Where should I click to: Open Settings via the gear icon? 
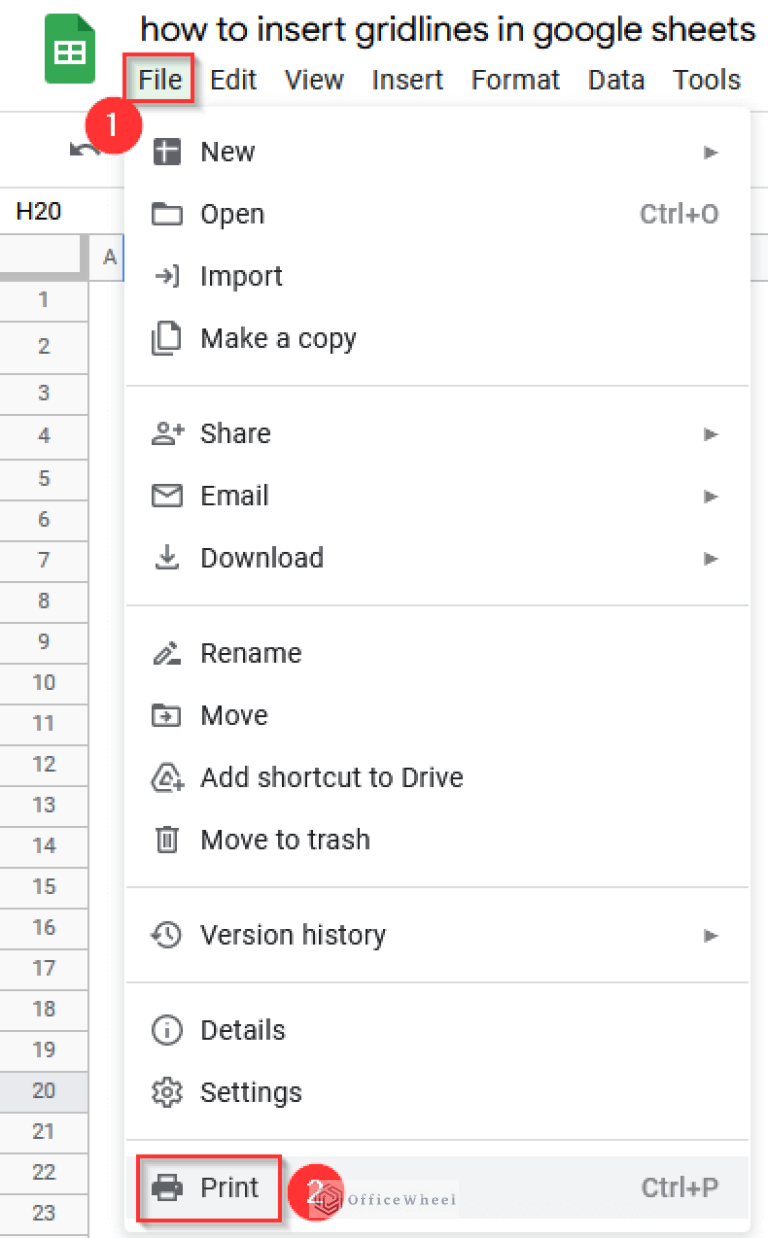(167, 1092)
